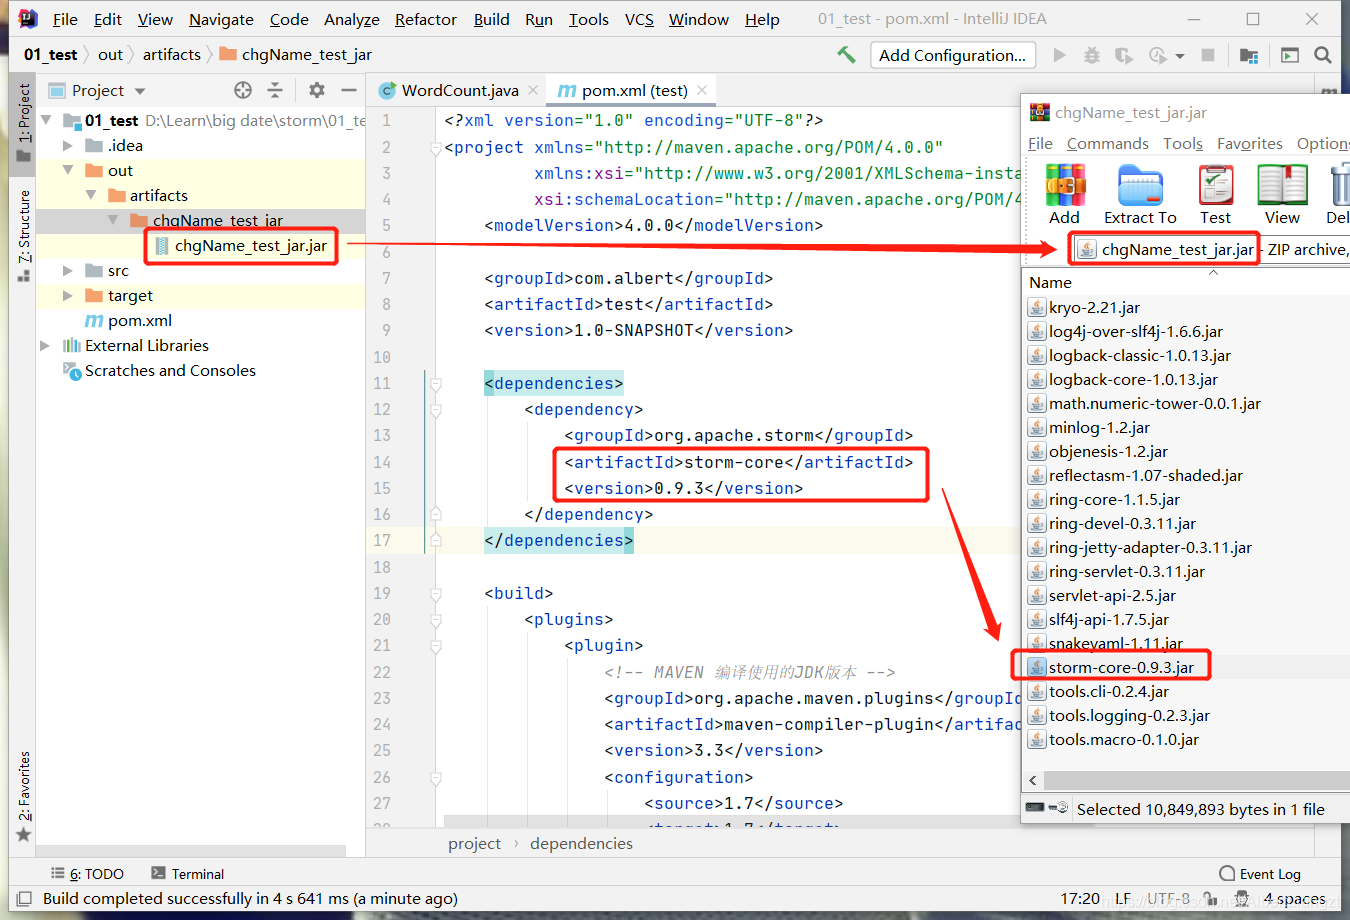Click artifacts in the navigation breadcrumb
Screen dimensions: 1350x920
tap(171, 54)
